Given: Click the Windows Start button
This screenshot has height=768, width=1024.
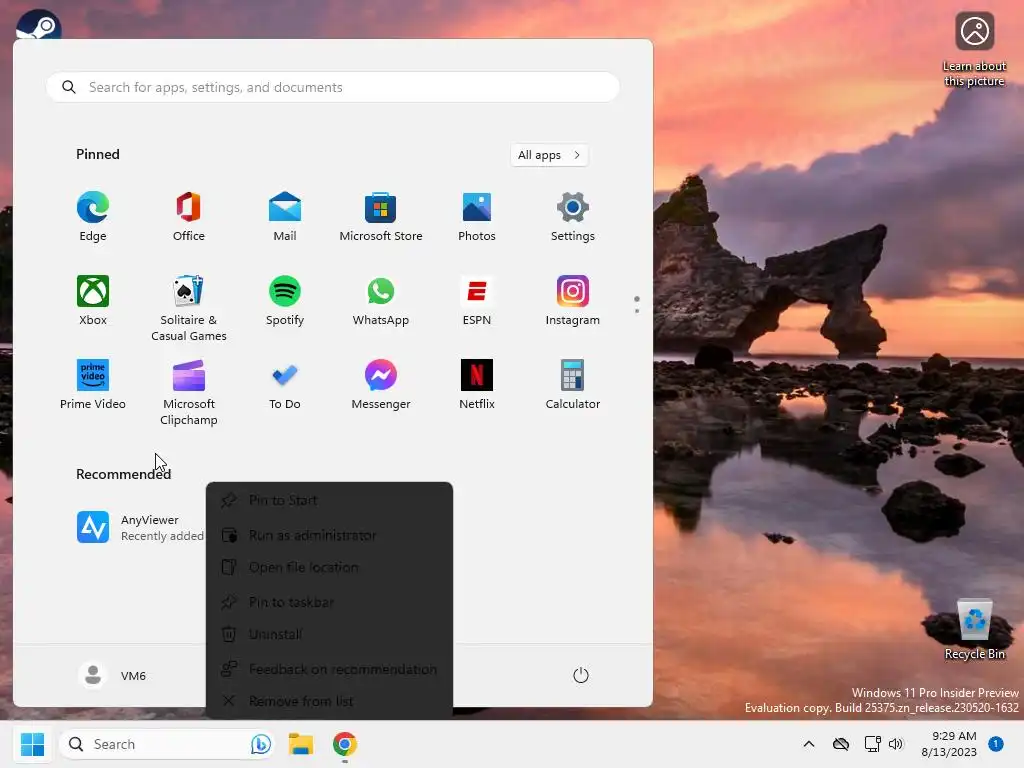Looking at the screenshot, I should click(x=32, y=744).
